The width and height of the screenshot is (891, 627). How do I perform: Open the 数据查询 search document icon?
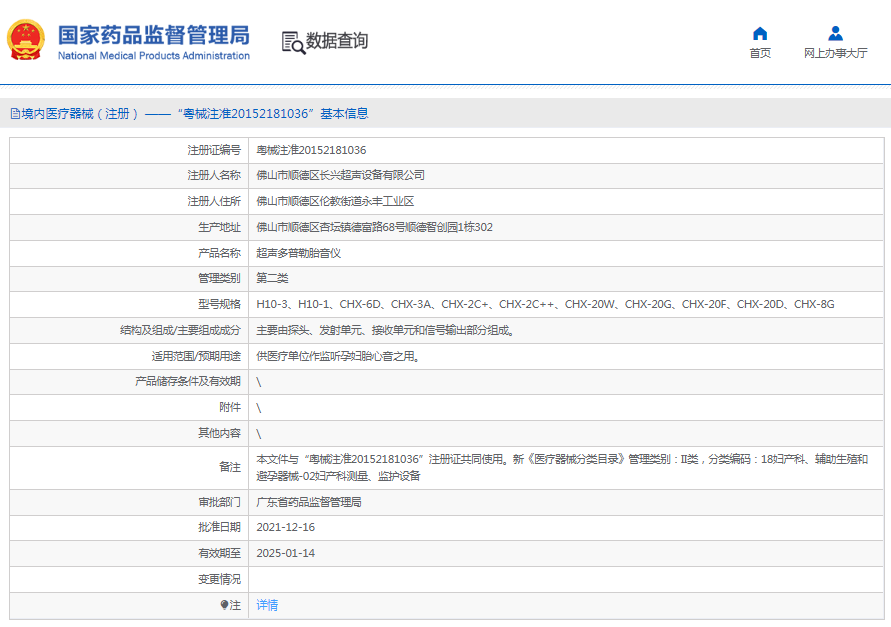[293, 43]
